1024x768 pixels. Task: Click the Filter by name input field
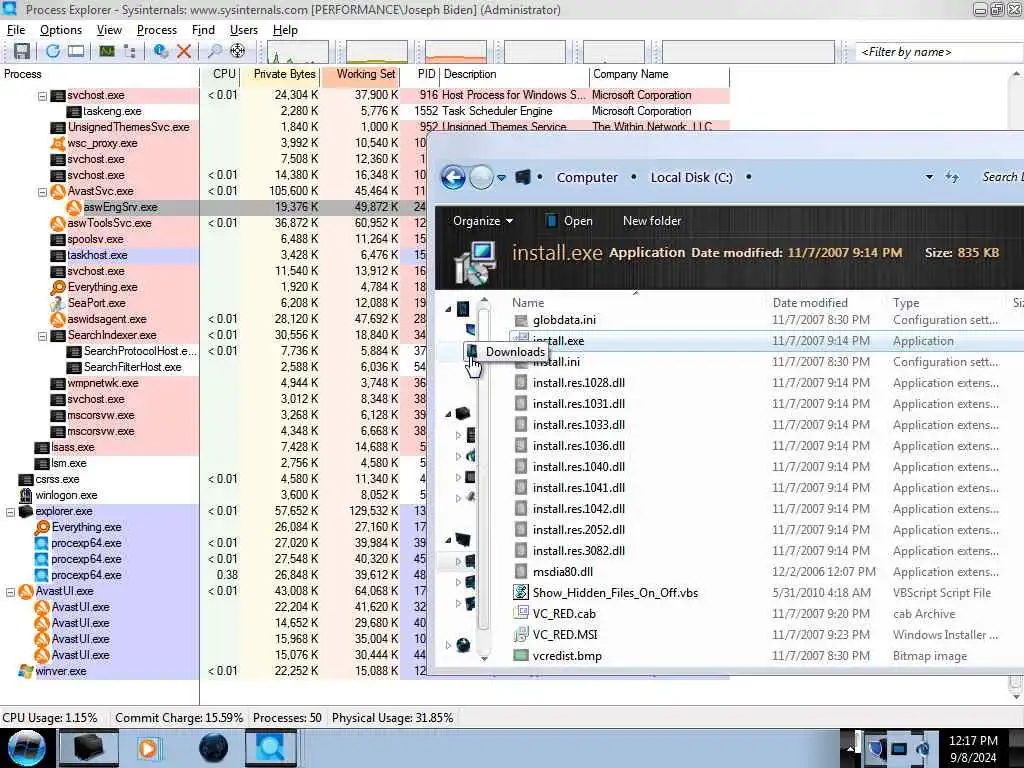point(939,52)
